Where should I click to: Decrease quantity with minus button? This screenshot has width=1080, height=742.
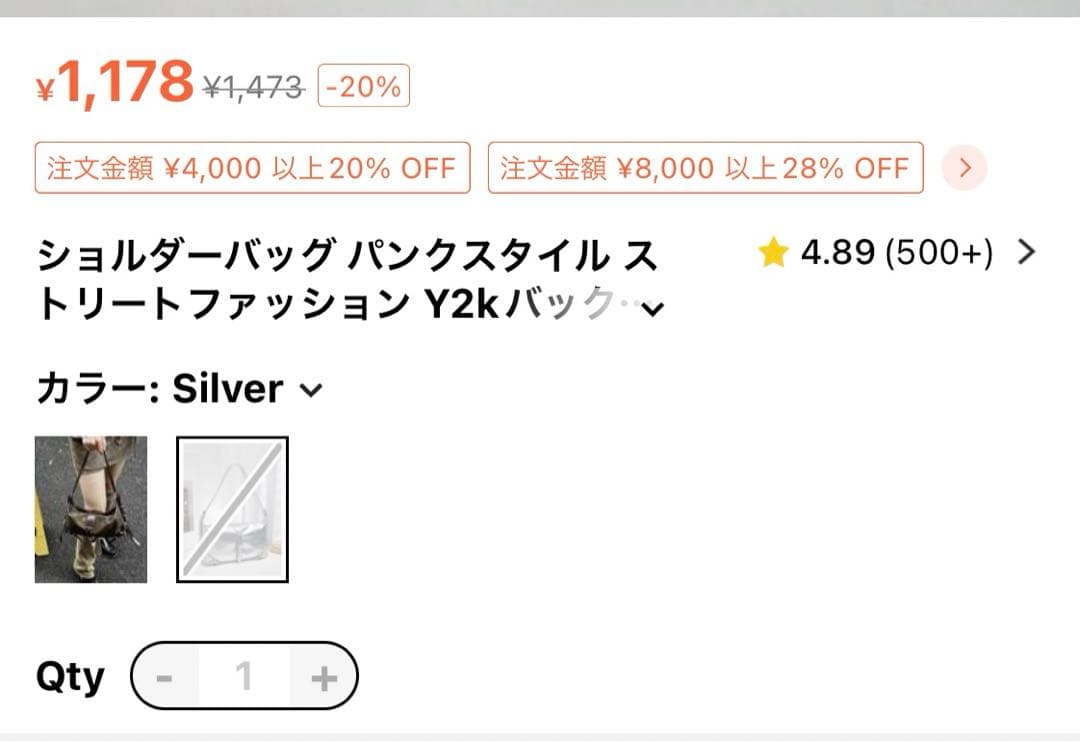[x=164, y=677]
